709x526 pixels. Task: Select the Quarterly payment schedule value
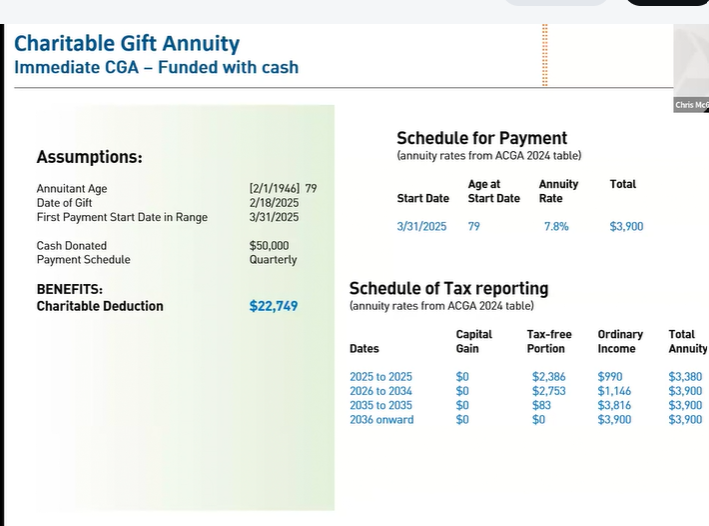273,260
